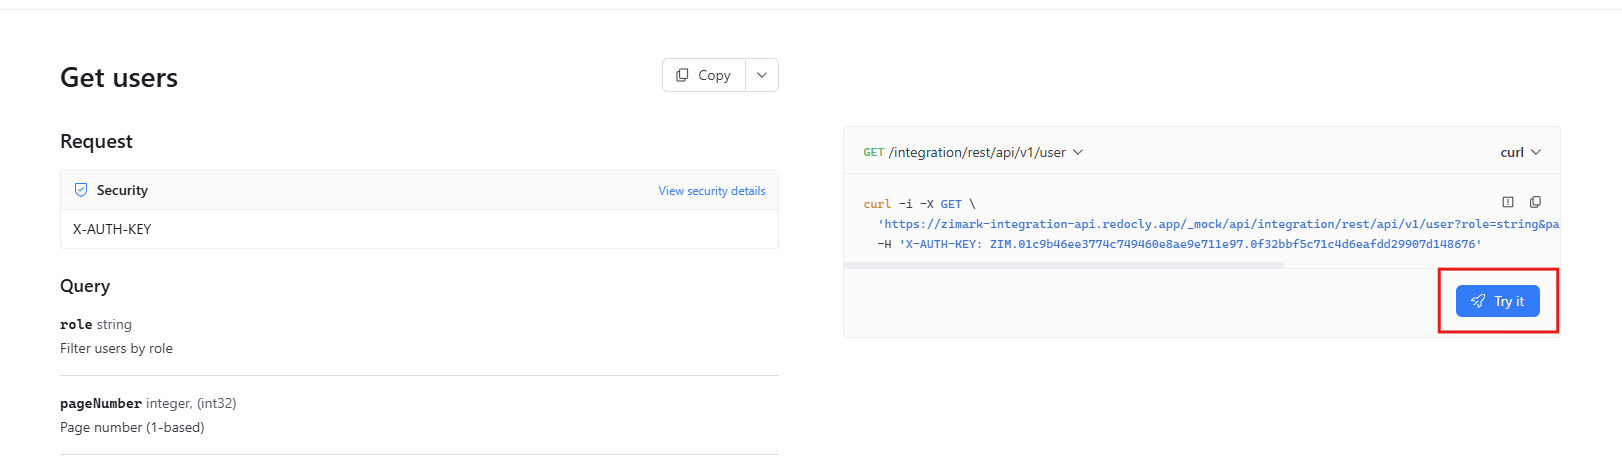Click the Query section heading

(x=85, y=286)
